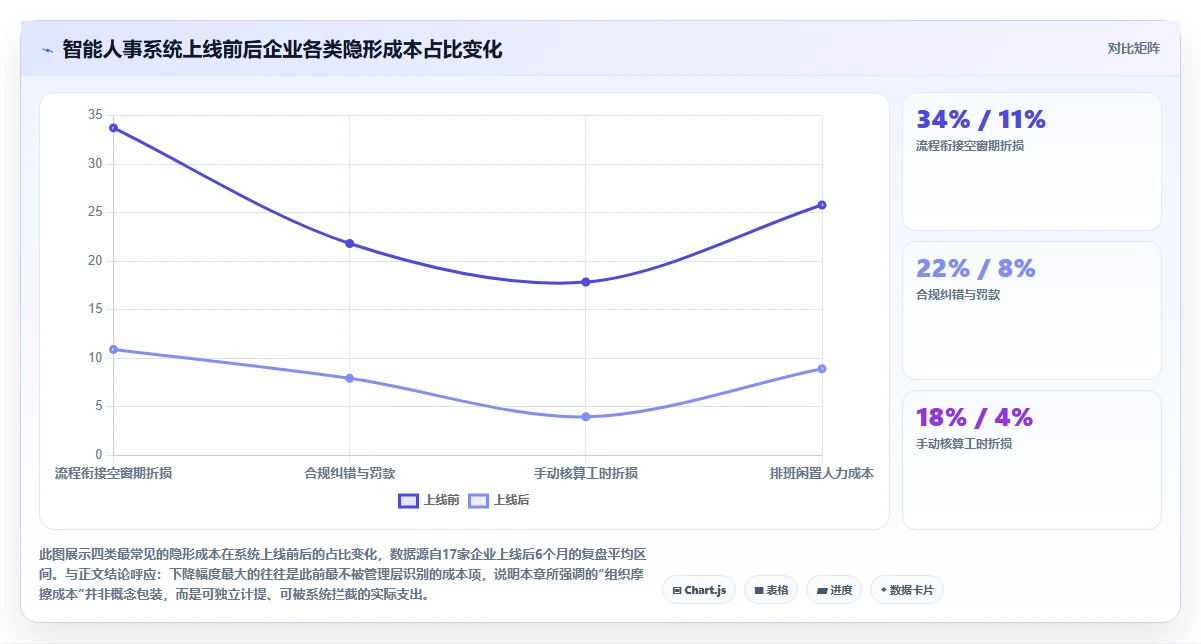Click 上线前 data point at 合规纠错与罚款
Image resolution: width=1201 pixels, height=644 pixels.
349,244
